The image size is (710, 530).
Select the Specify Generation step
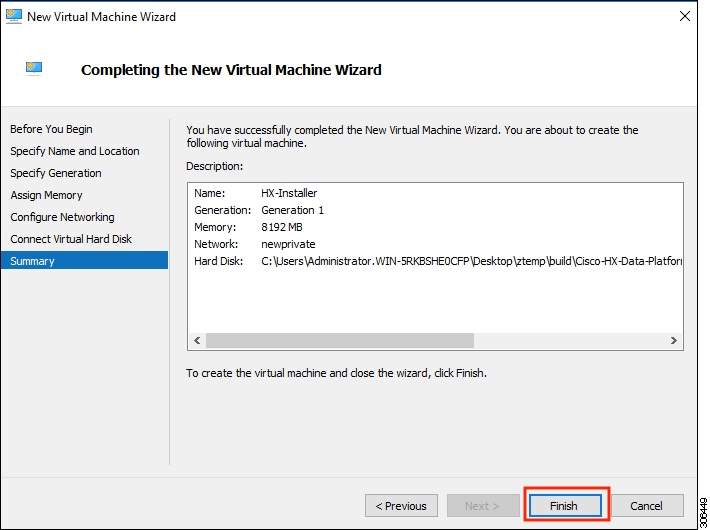coord(56,173)
